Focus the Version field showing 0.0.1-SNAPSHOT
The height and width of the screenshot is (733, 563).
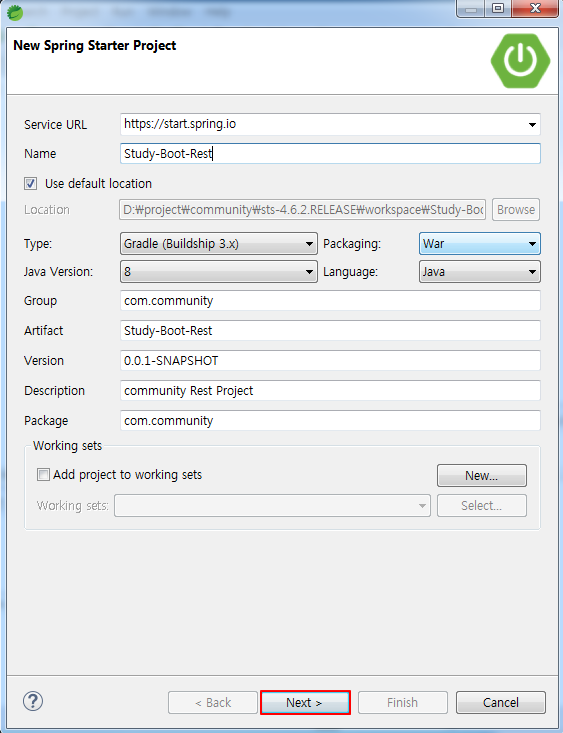[x=330, y=360]
